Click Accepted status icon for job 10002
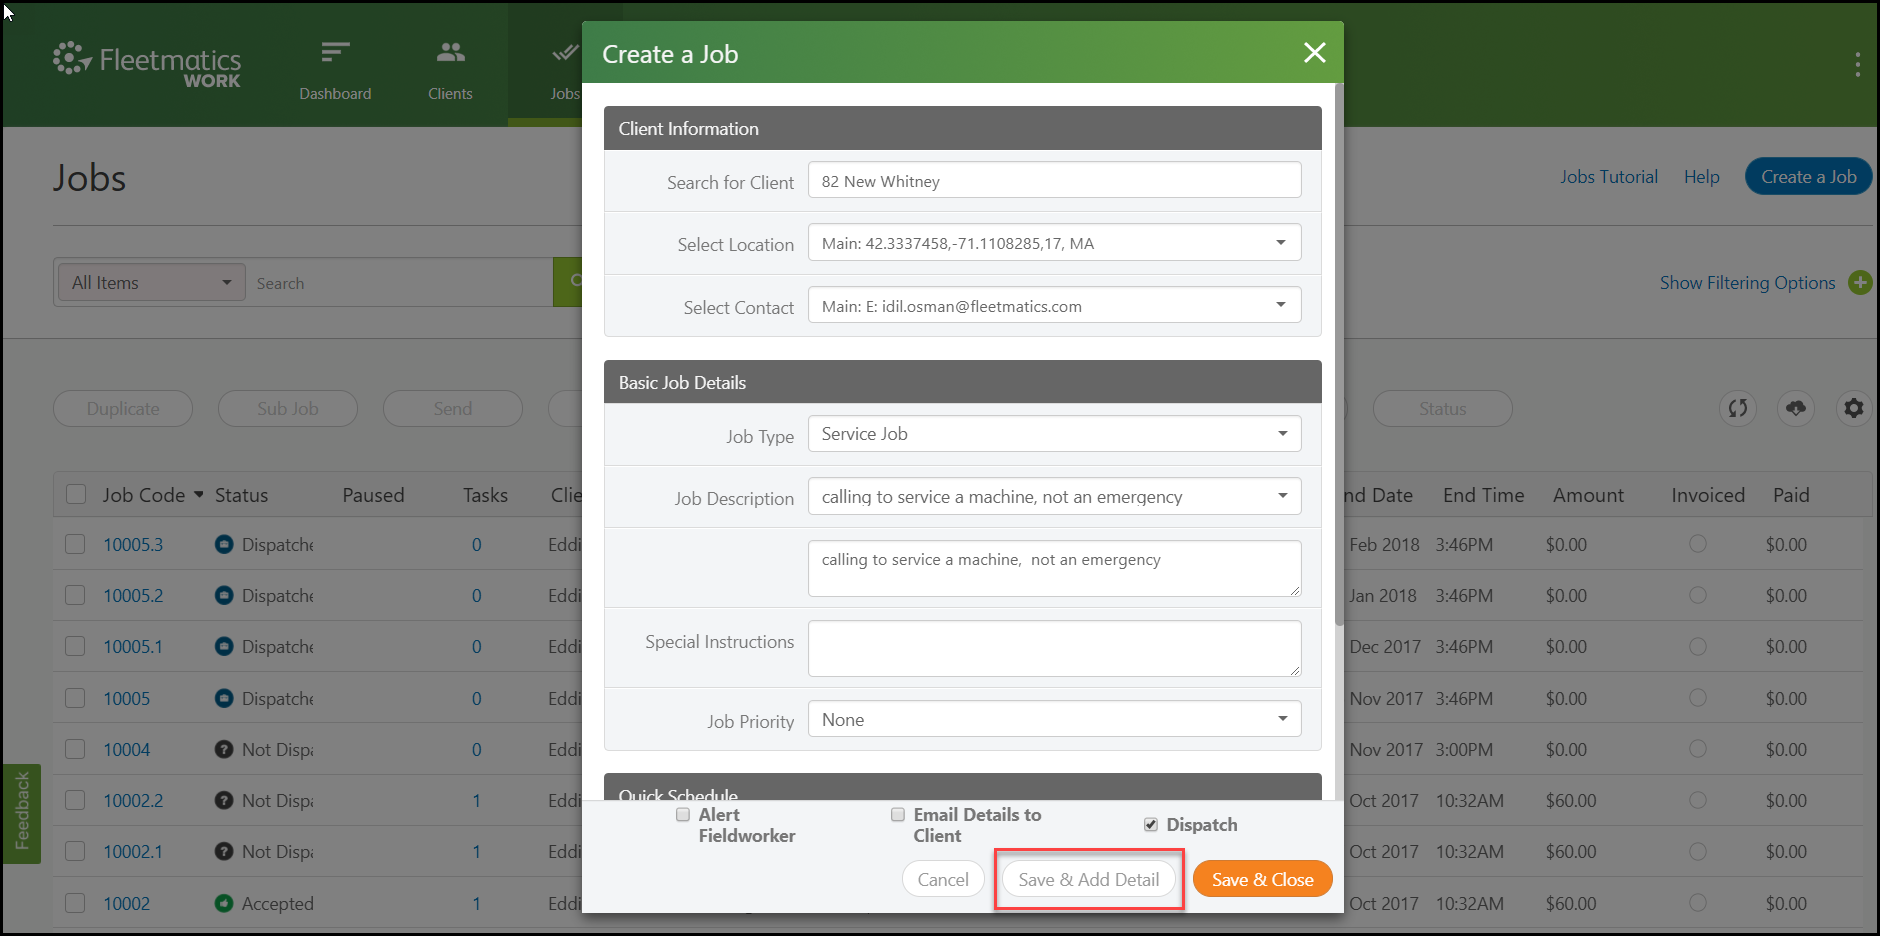Image resolution: width=1880 pixels, height=936 pixels. tap(224, 903)
